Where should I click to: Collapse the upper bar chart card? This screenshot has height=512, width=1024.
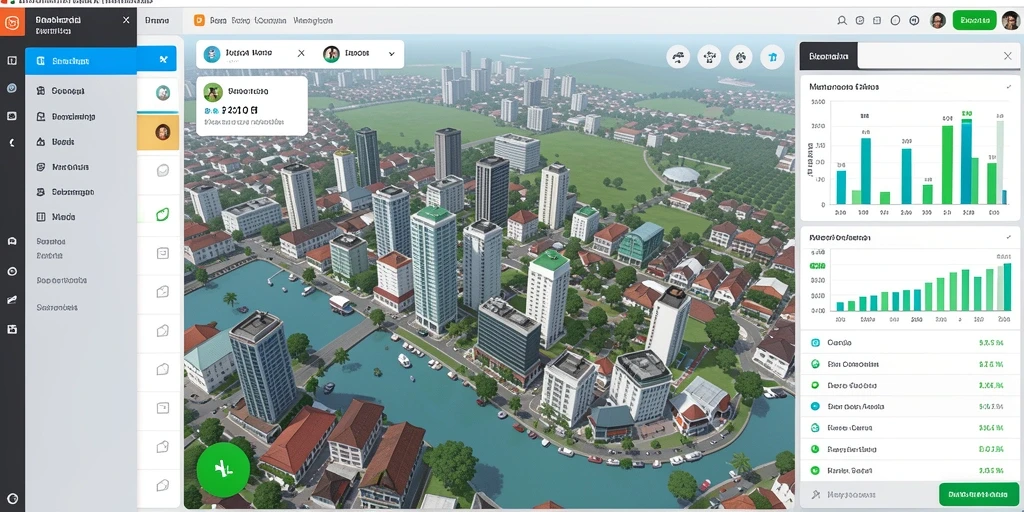(1008, 86)
